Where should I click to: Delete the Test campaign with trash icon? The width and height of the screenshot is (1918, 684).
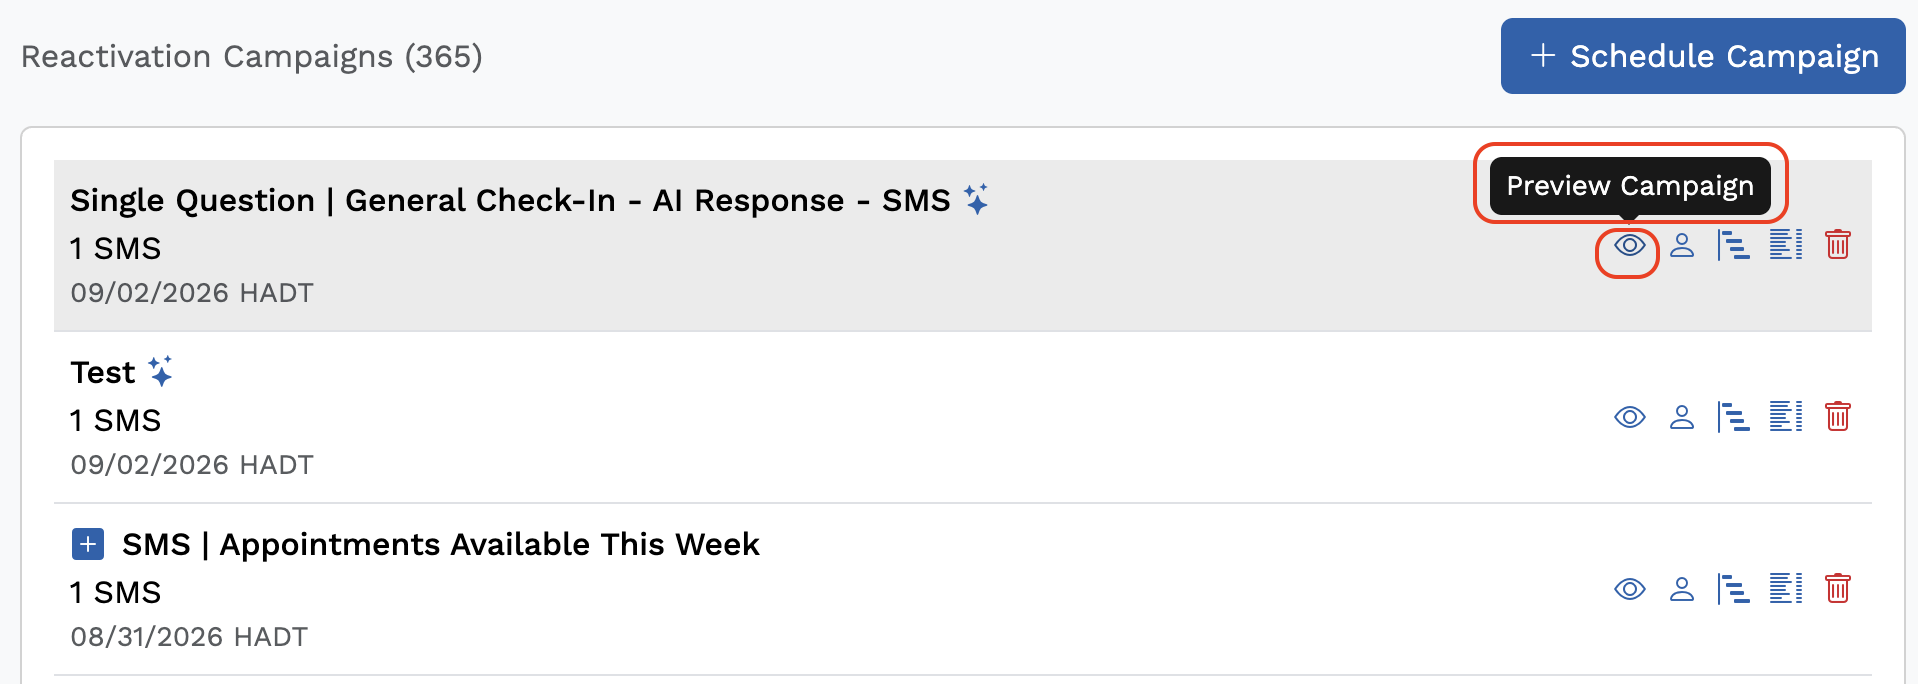coord(1838,417)
